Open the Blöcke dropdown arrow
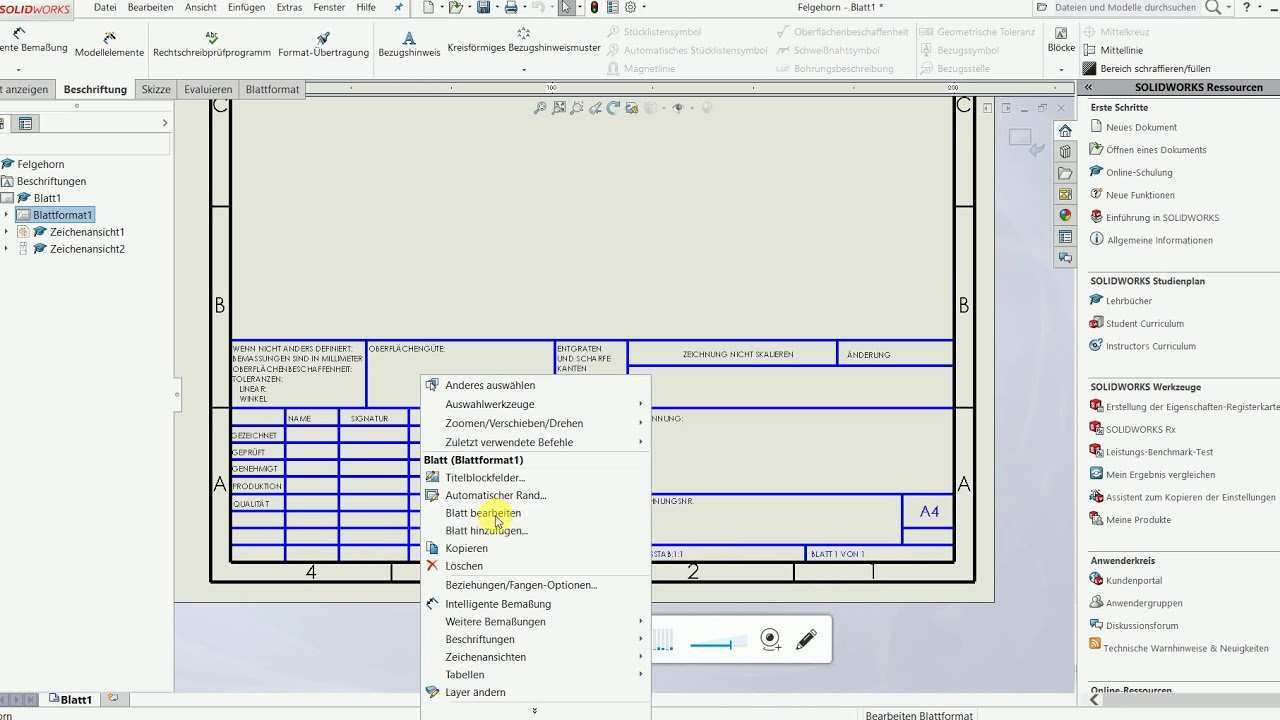This screenshot has width=1280, height=720. (1061, 70)
